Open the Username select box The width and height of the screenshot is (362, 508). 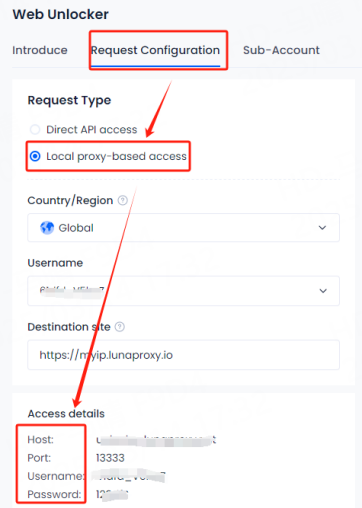pyautogui.click(x=183, y=291)
